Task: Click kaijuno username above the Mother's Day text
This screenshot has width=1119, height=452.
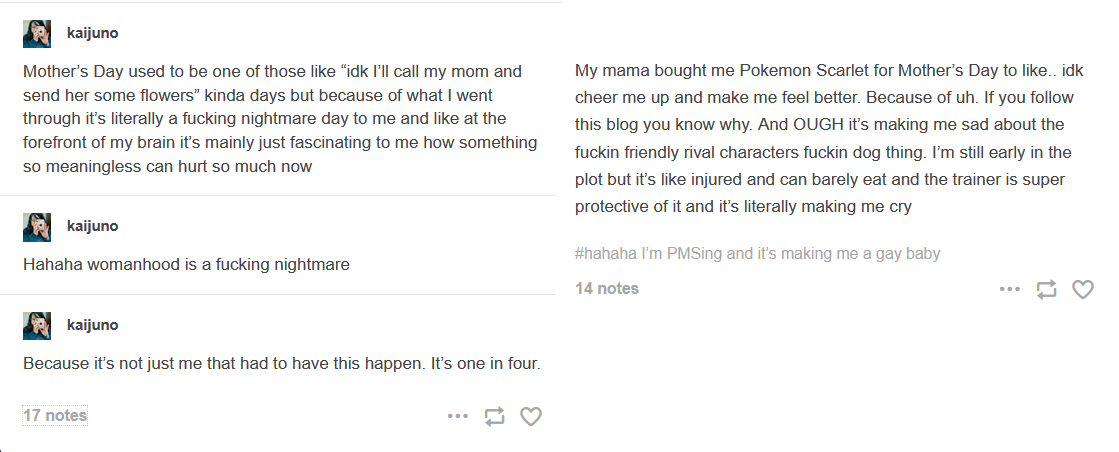Action: click(93, 33)
